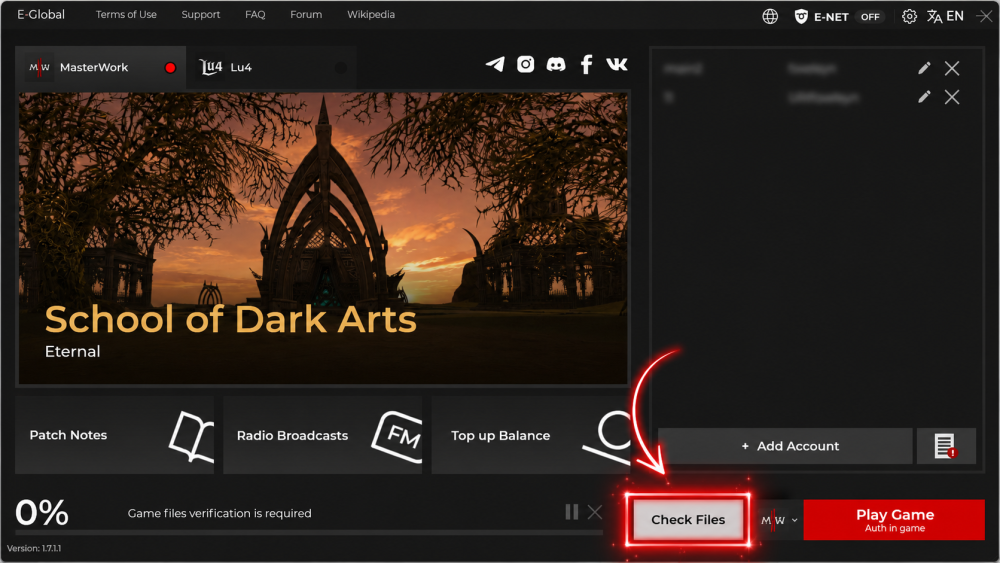The width and height of the screenshot is (1000, 563).
Task: Open the Discord social link
Action: (555, 64)
